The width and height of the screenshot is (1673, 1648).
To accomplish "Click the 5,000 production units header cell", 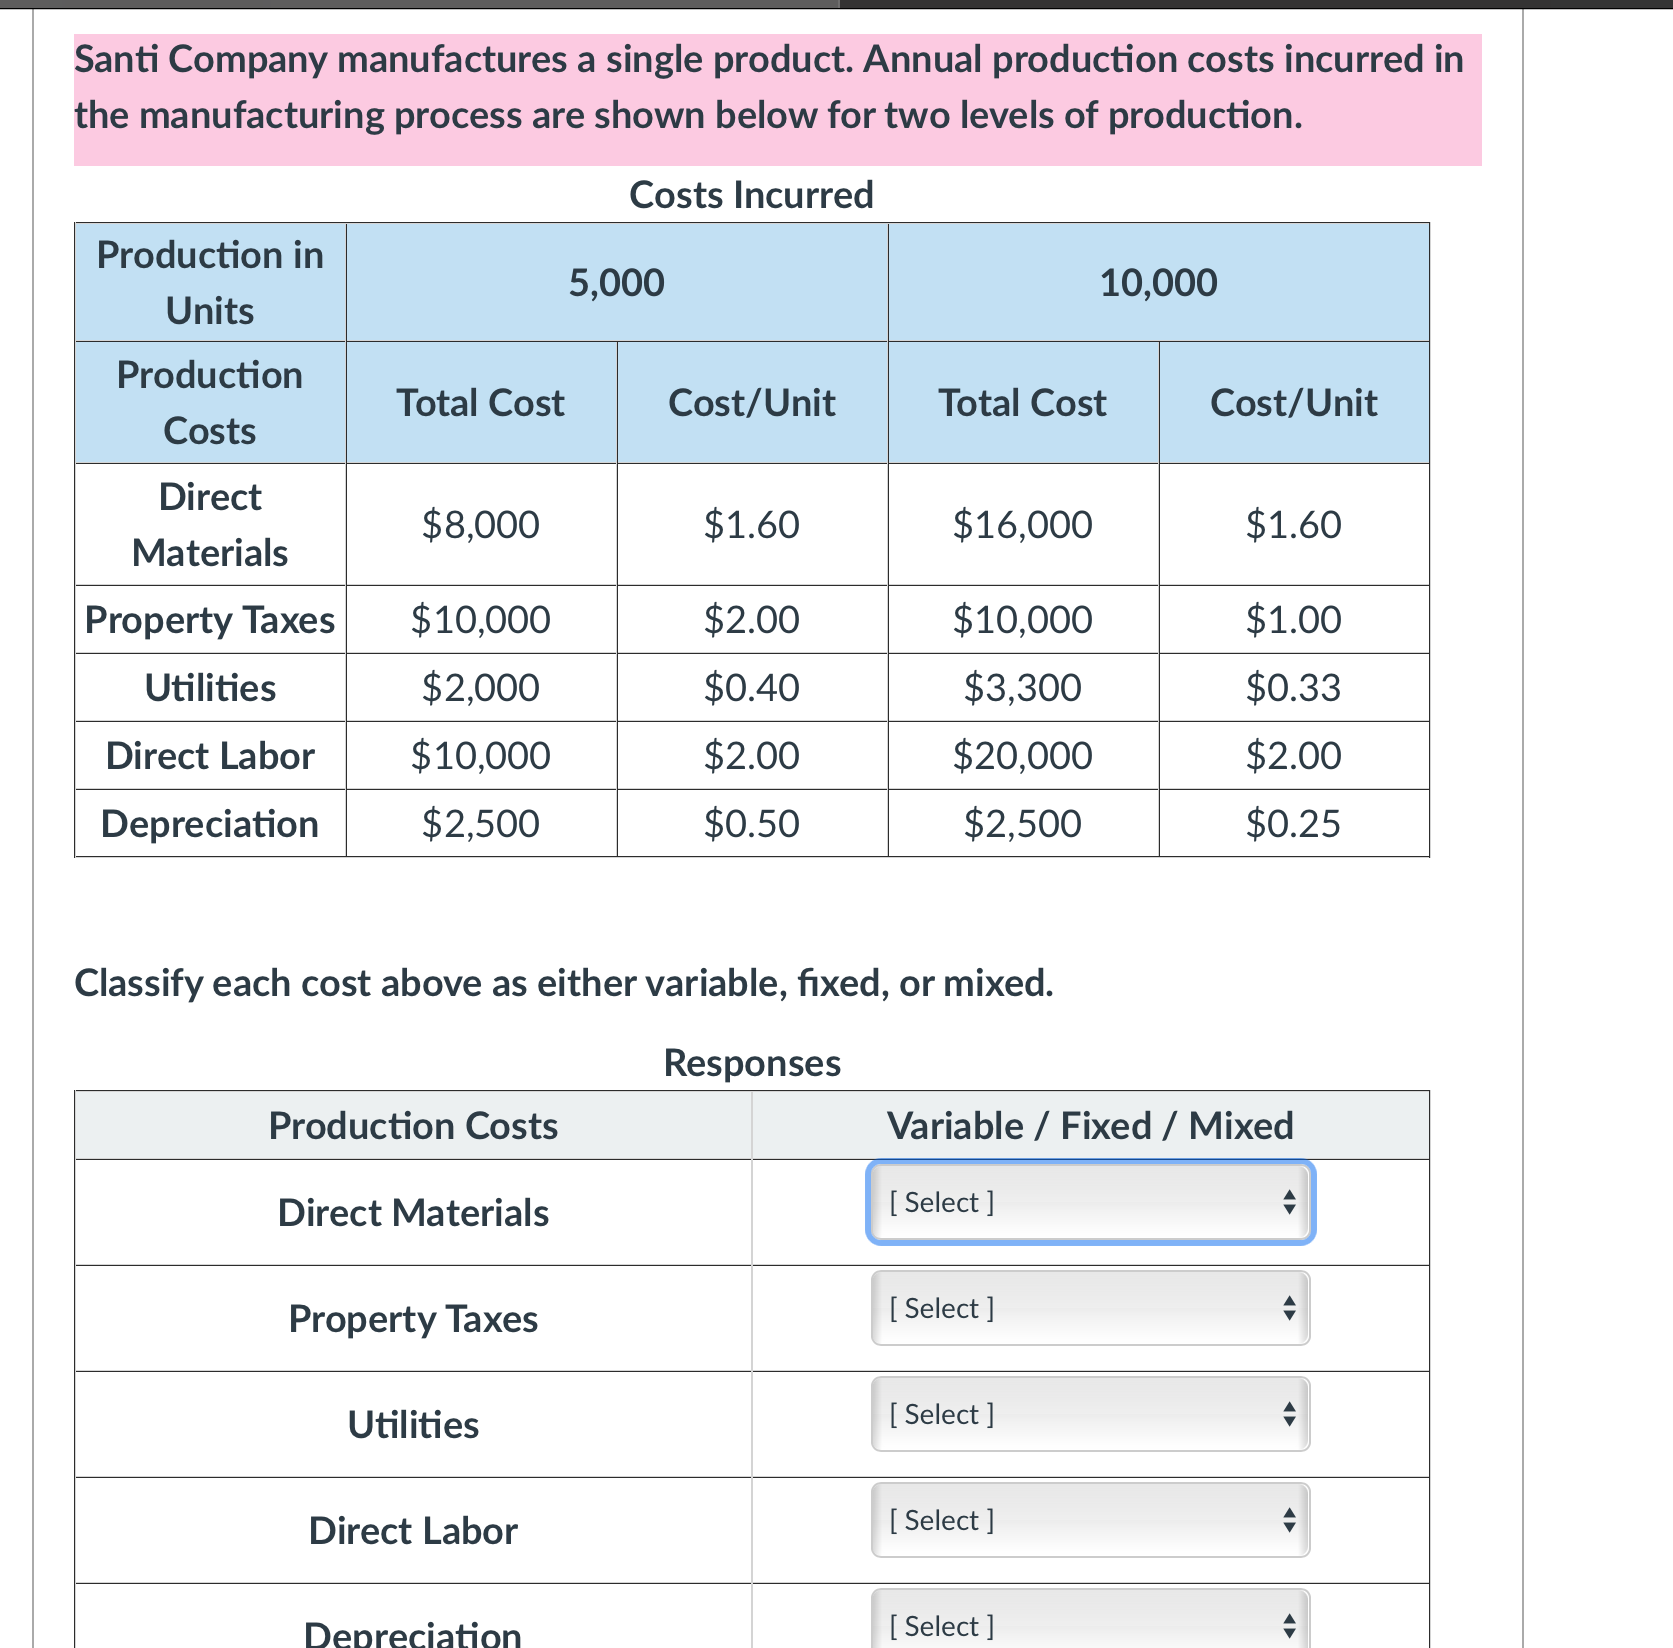I will click(x=616, y=282).
